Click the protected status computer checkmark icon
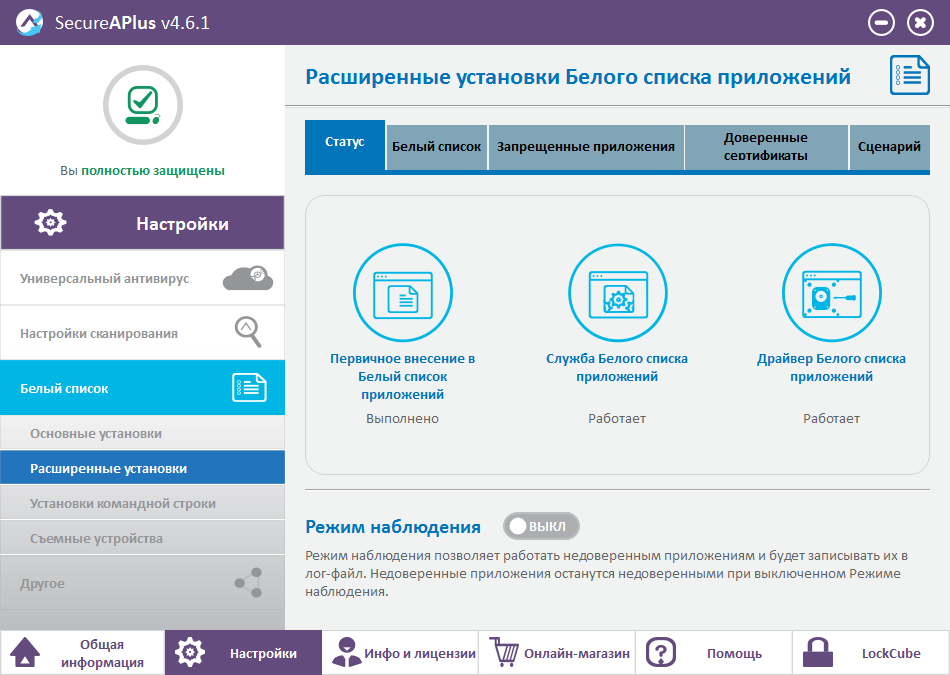The image size is (950, 675). pyautogui.click(x=143, y=105)
